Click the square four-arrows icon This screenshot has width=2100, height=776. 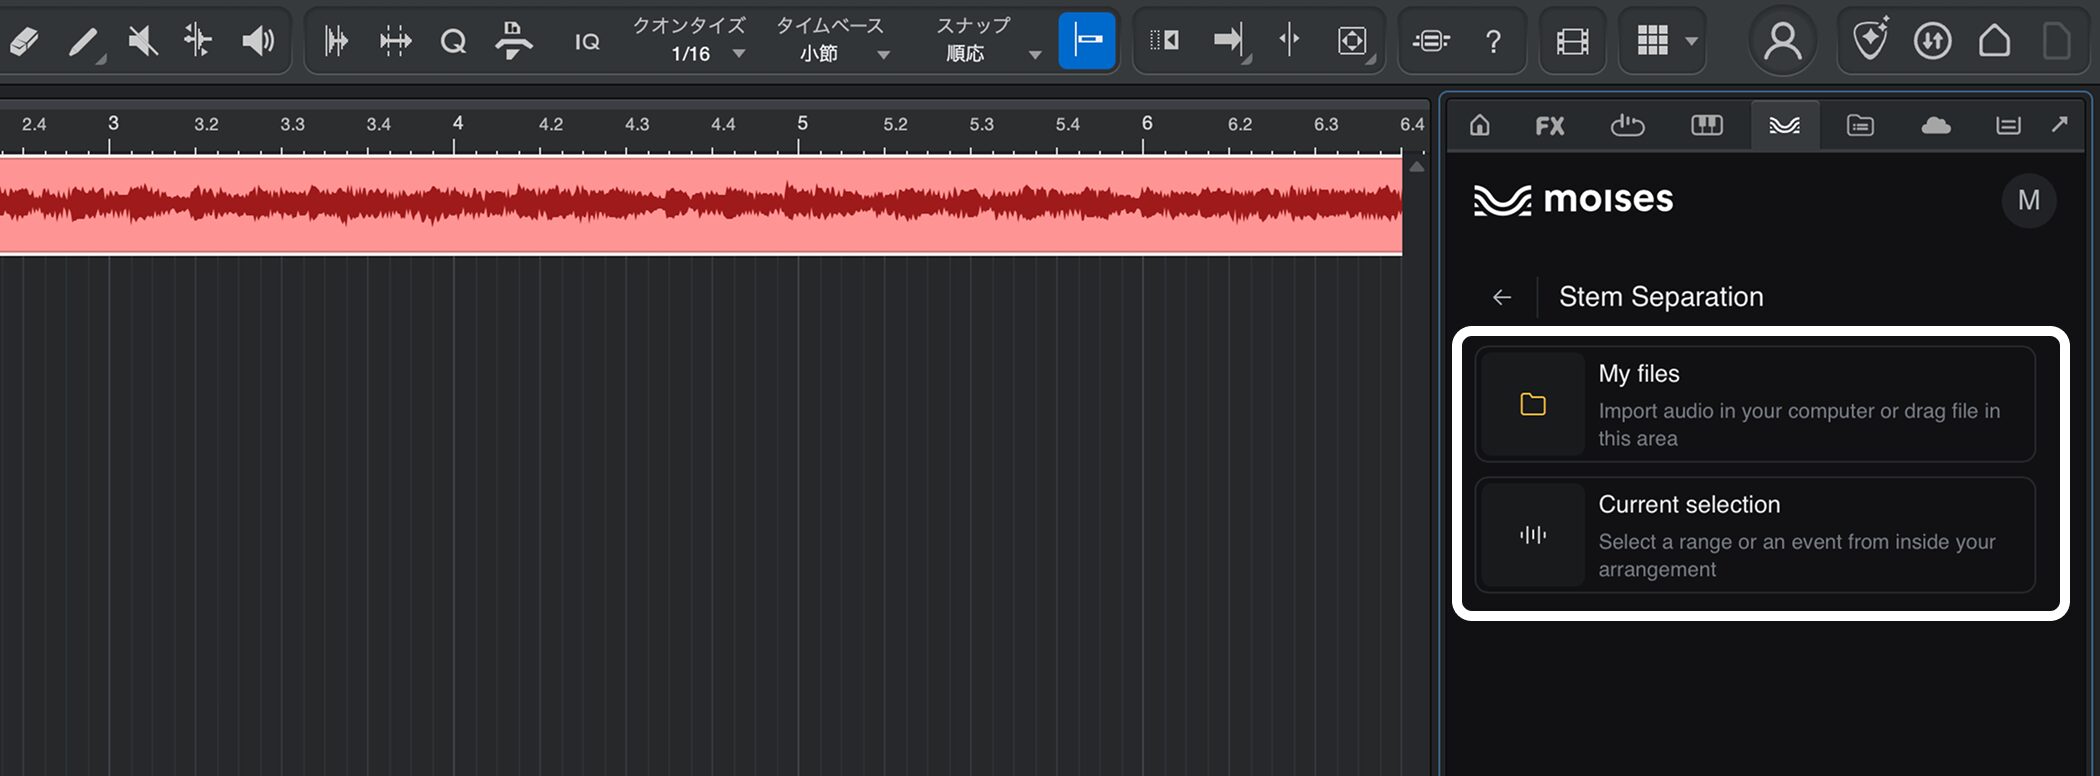pos(1352,41)
